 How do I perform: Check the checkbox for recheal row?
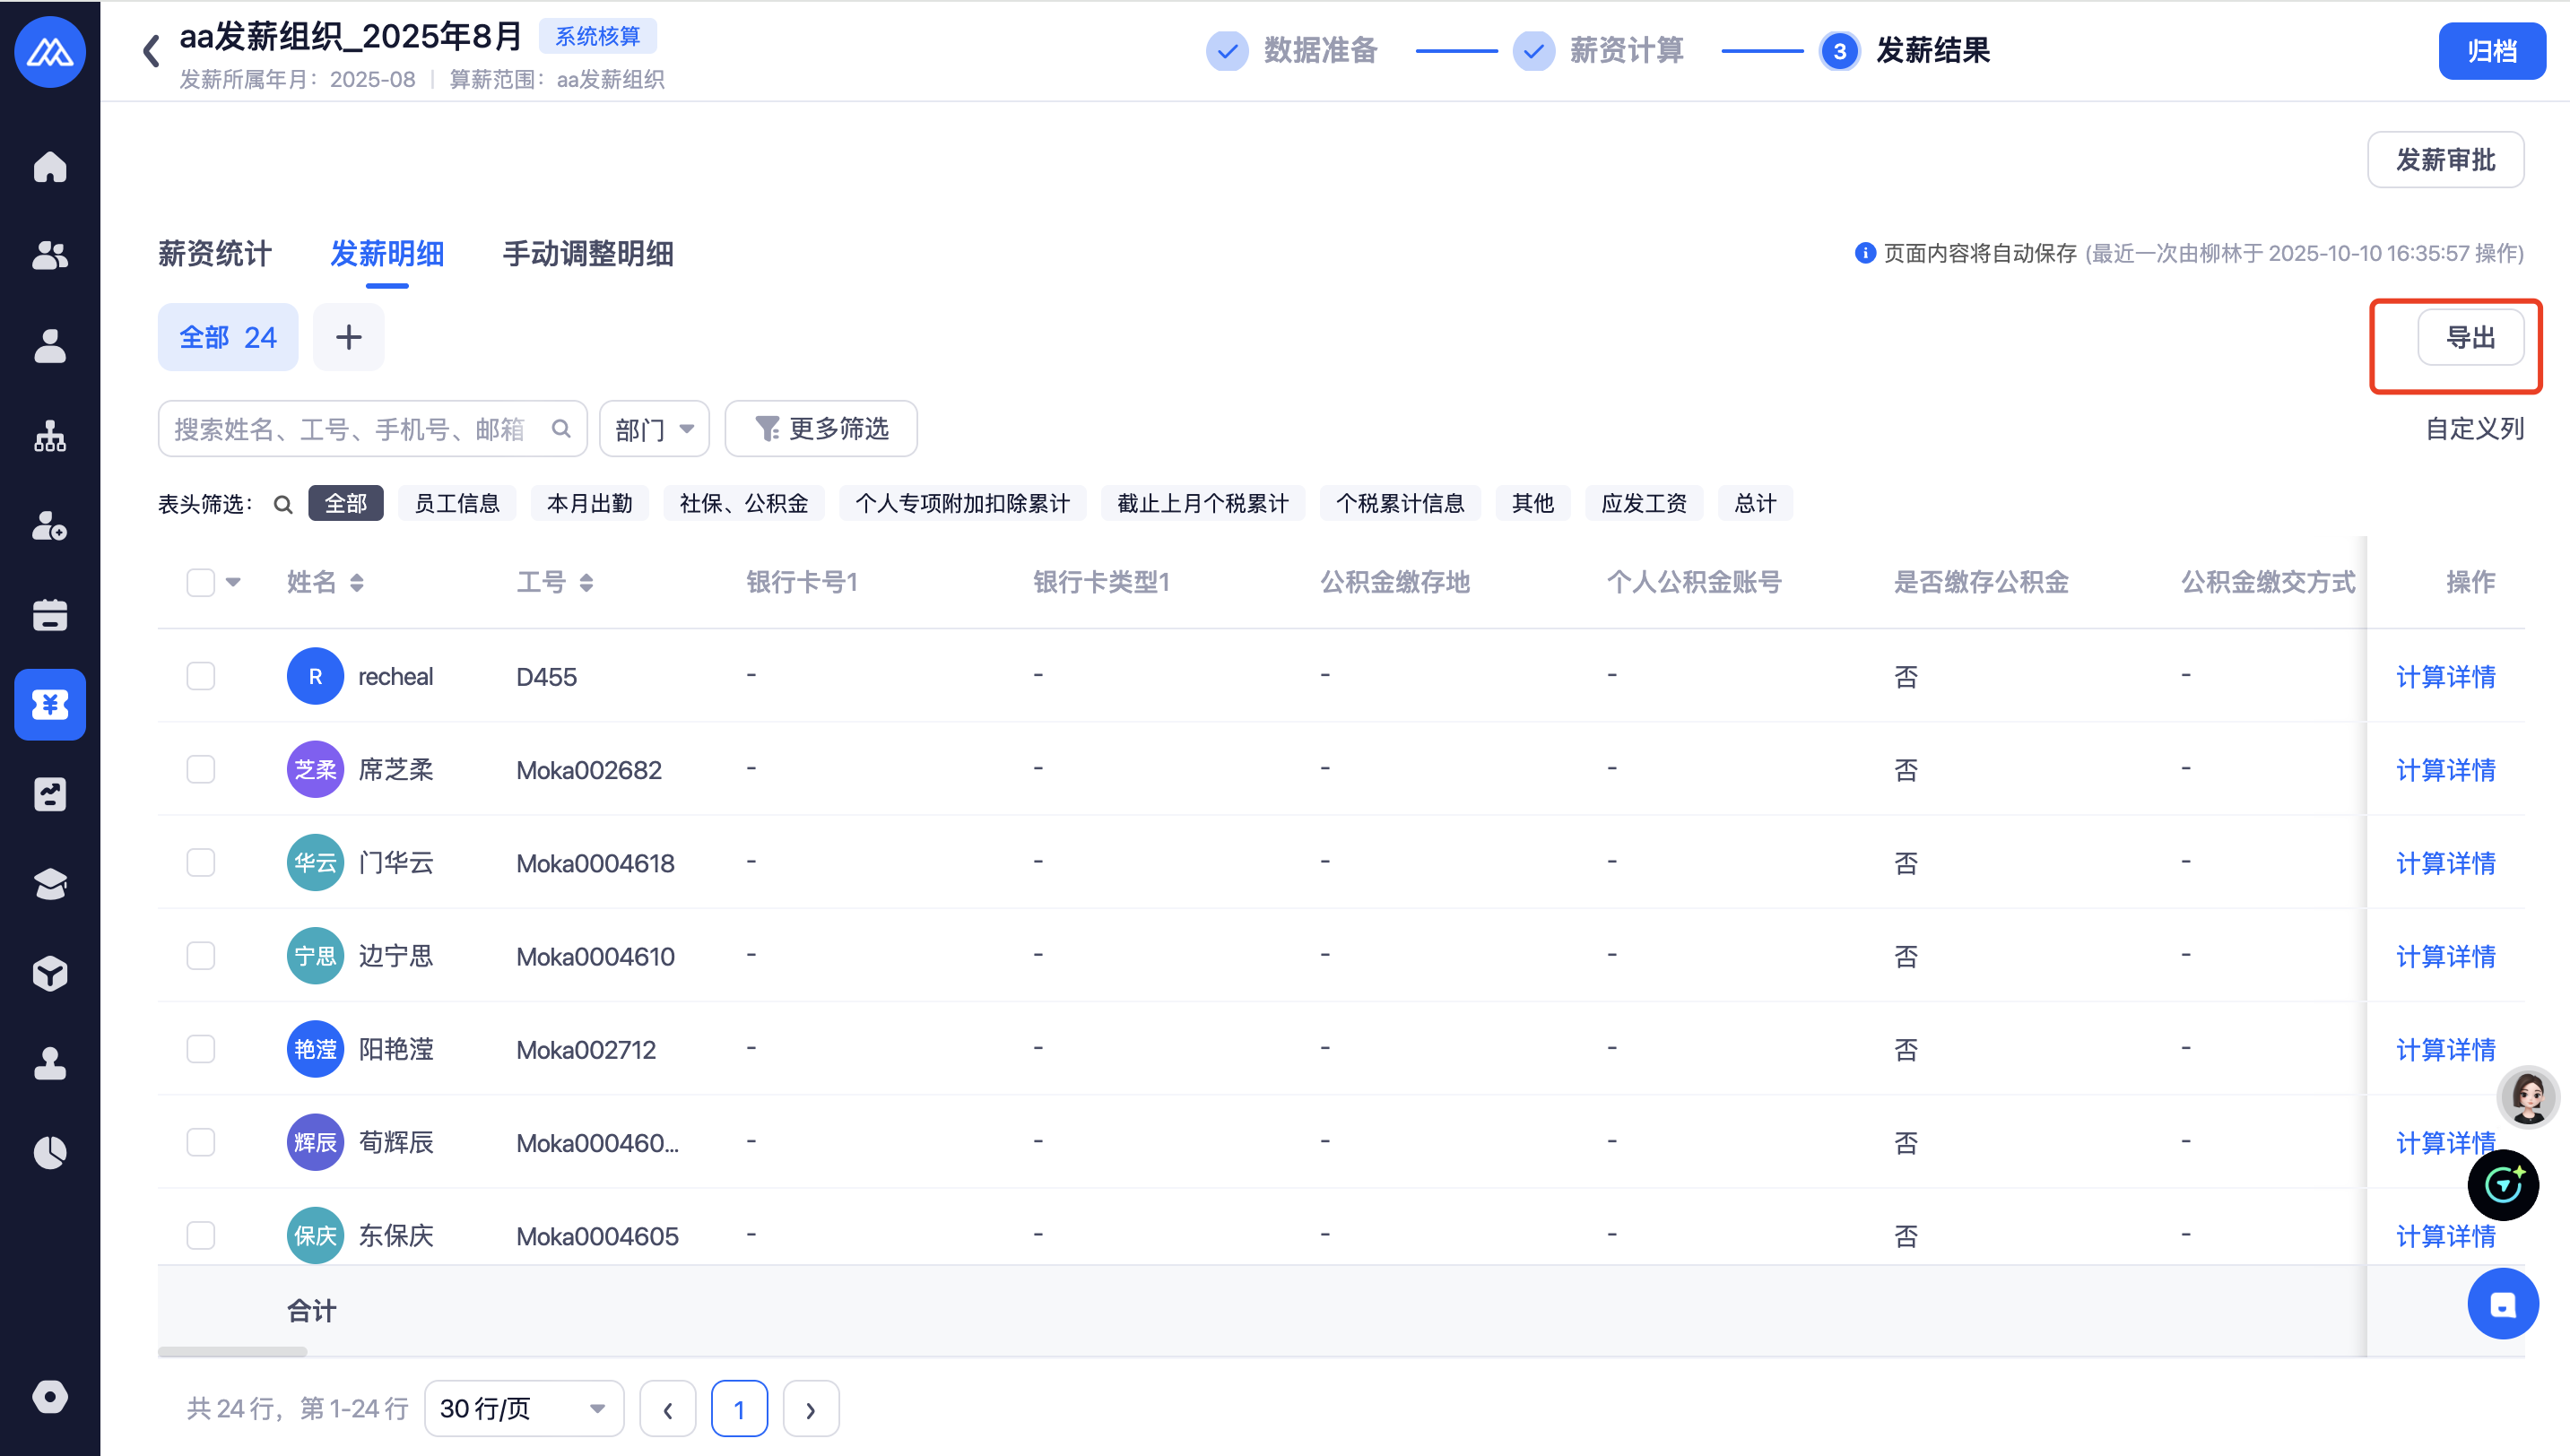click(201, 676)
